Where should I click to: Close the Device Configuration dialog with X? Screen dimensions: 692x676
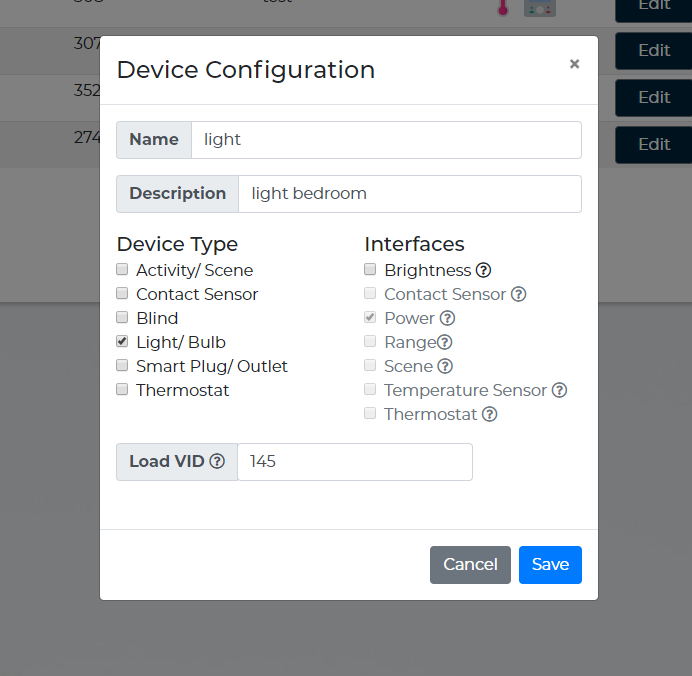(x=574, y=64)
